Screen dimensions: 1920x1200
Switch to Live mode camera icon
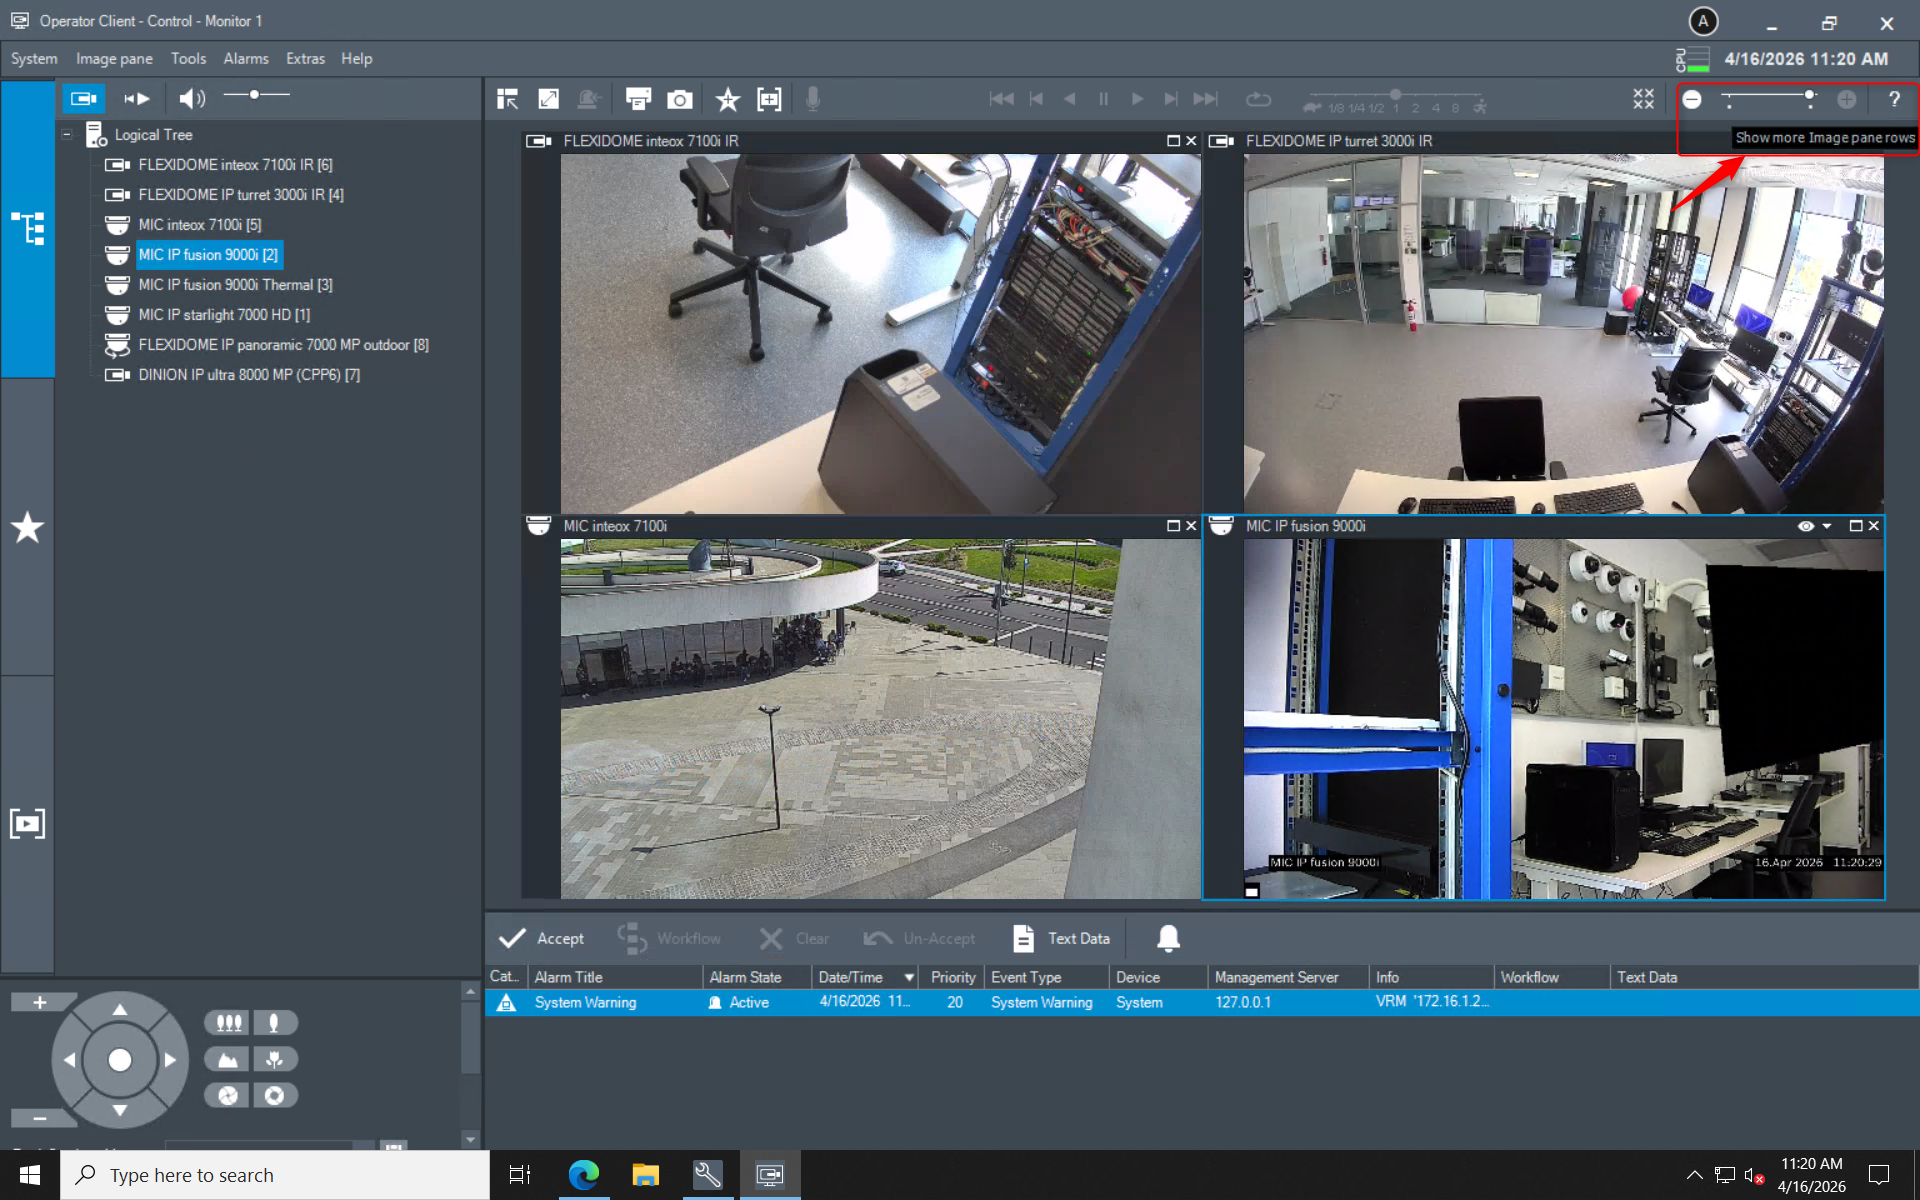coord(84,98)
